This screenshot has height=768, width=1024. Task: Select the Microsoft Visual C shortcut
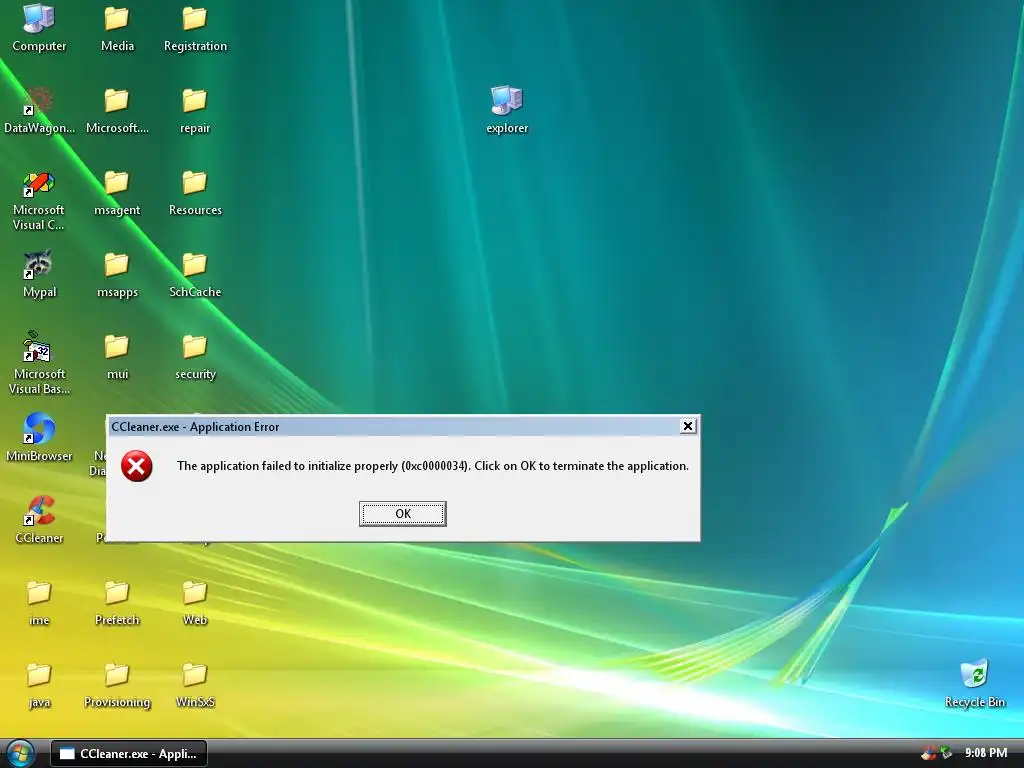(39, 200)
